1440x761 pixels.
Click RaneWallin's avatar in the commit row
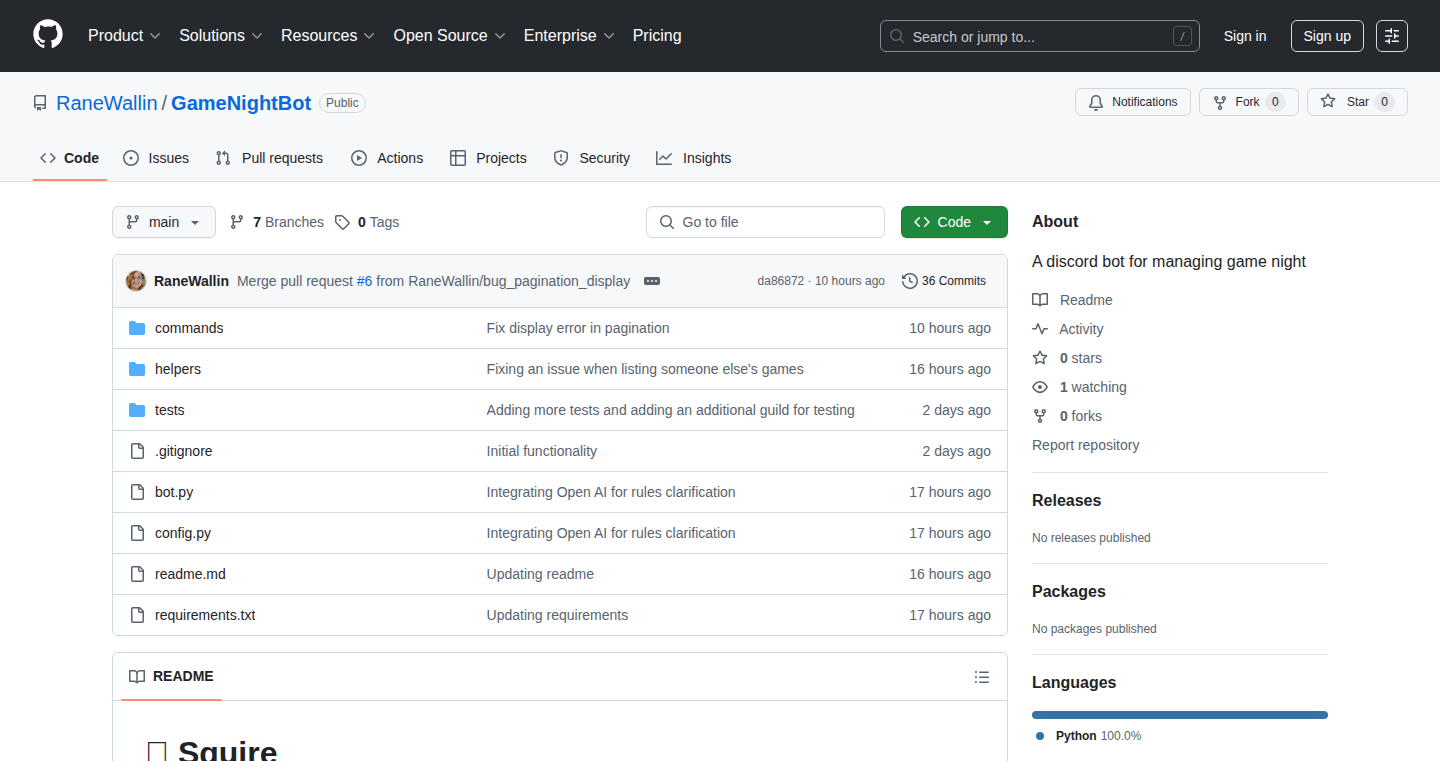(x=136, y=281)
